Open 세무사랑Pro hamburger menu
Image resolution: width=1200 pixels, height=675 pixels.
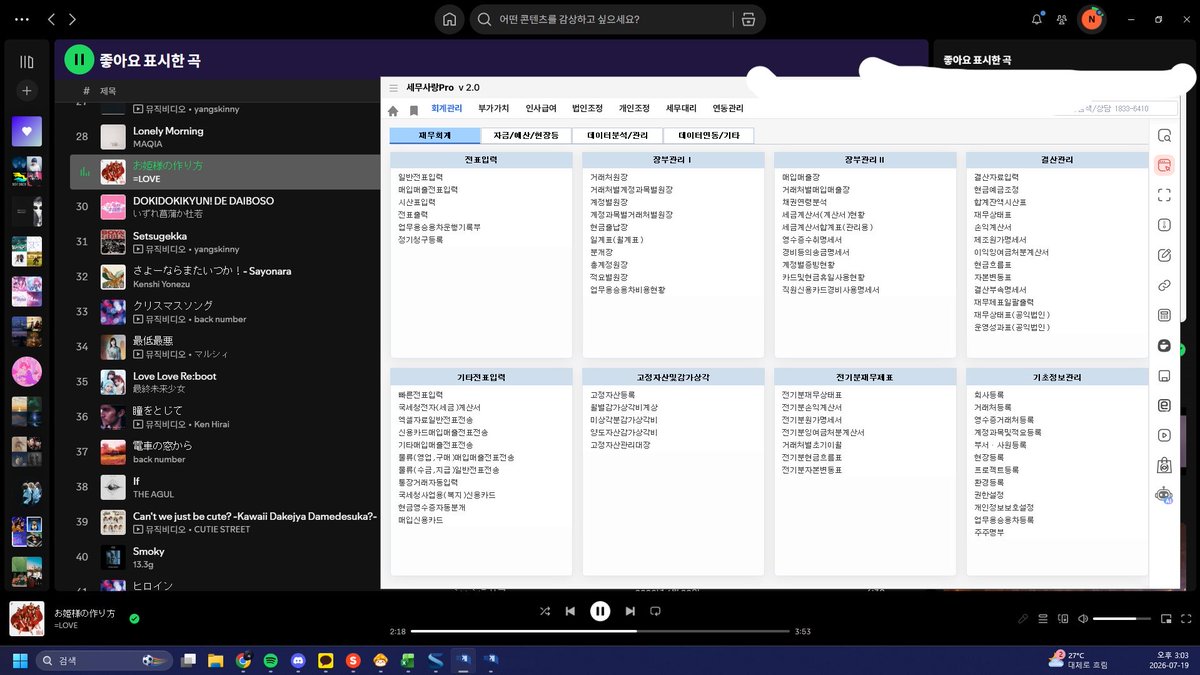pos(393,88)
